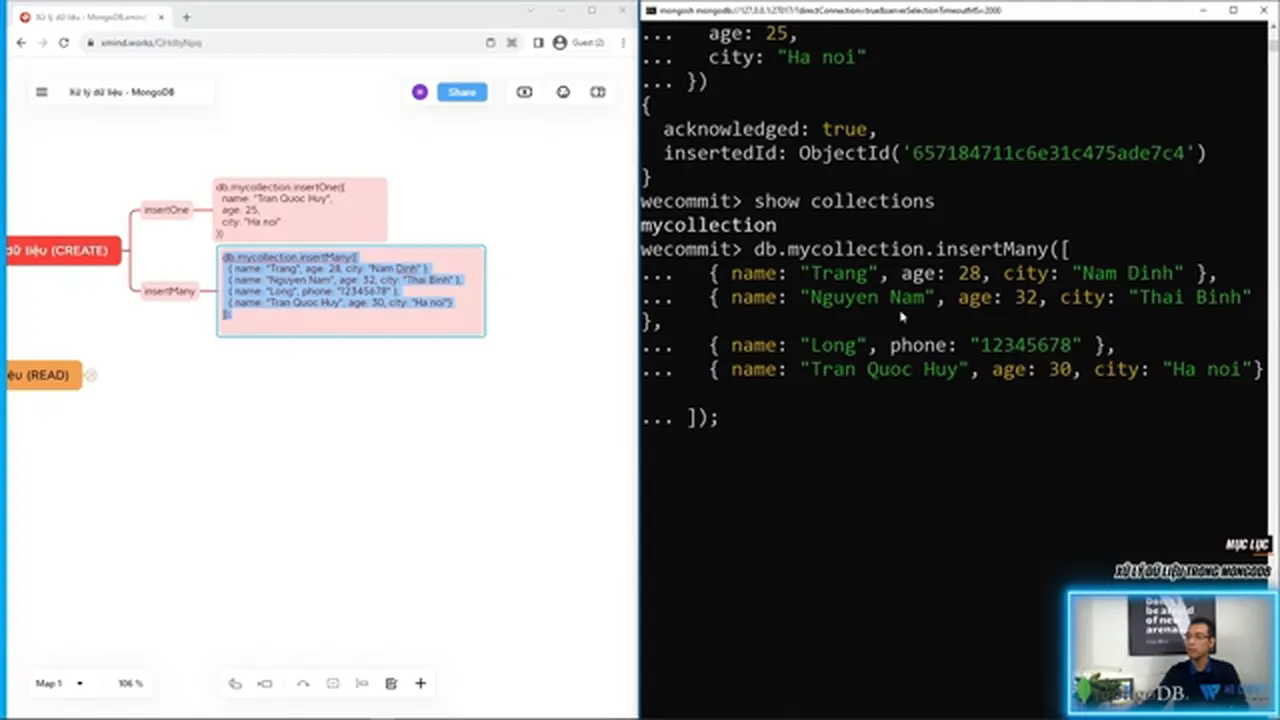This screenshot has height=720, width=1280.
Task: Select the insertOne topic
Action: 166,210
